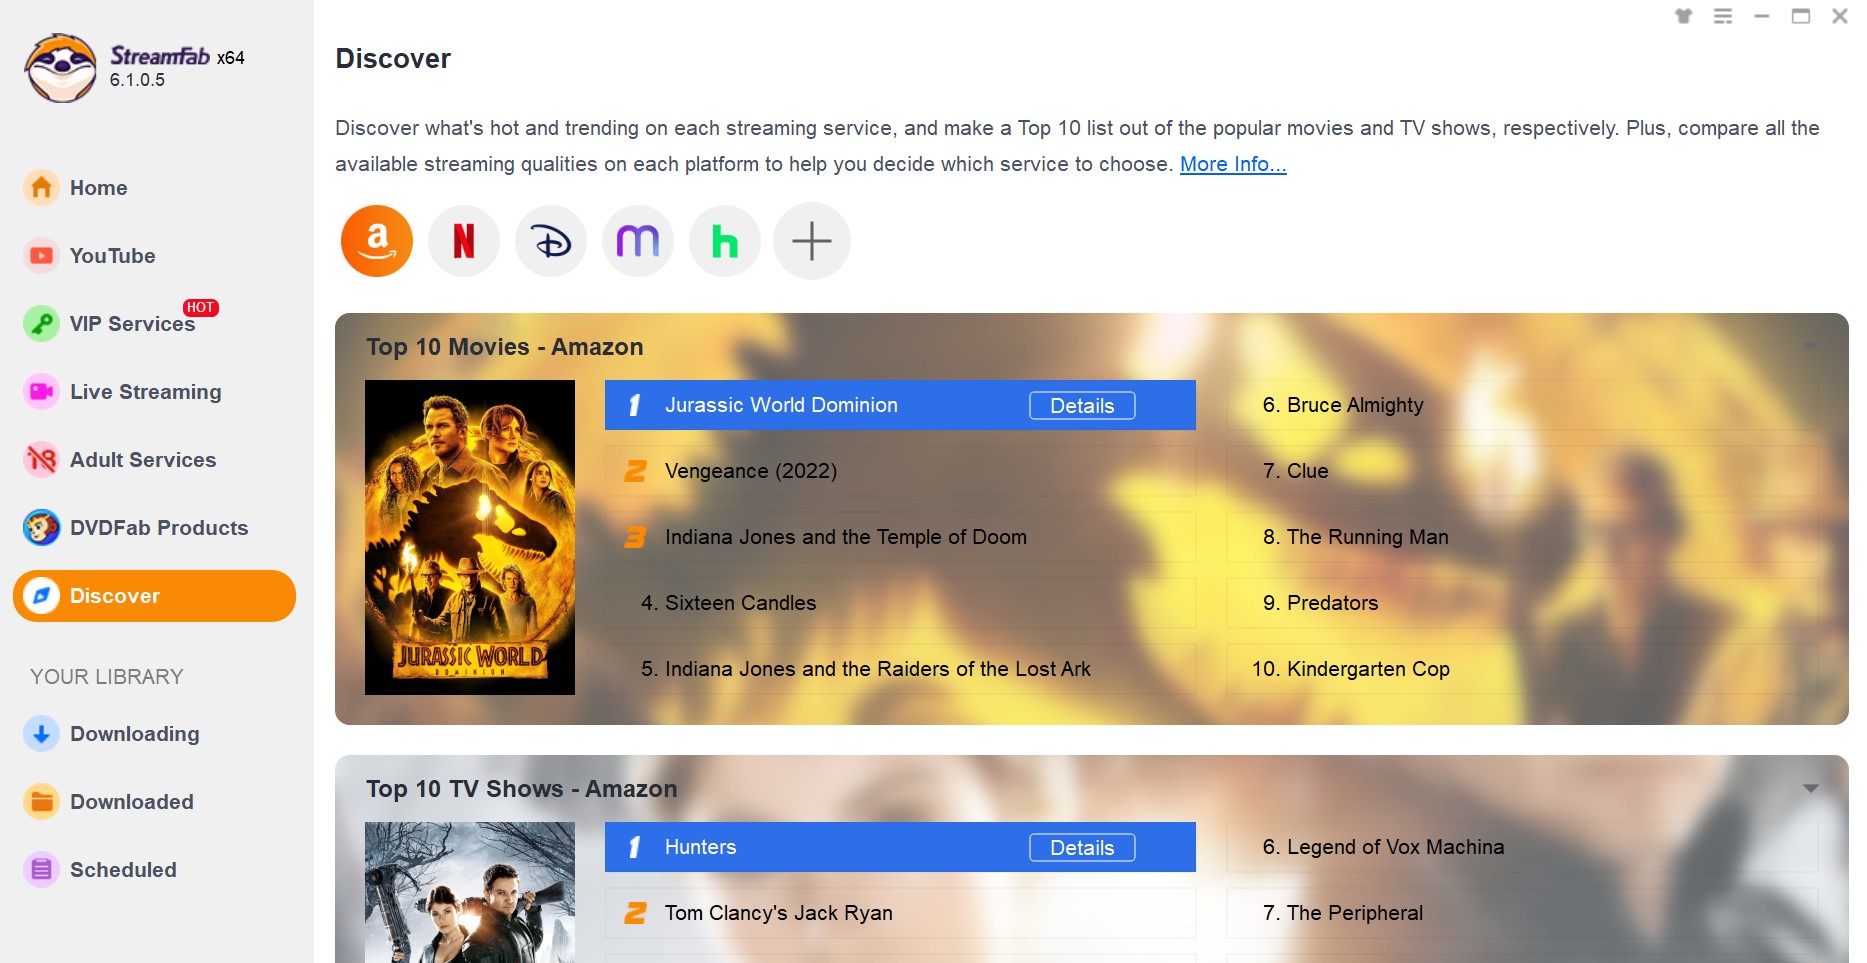Open Live Streaming section

click(x=145, y=392)
